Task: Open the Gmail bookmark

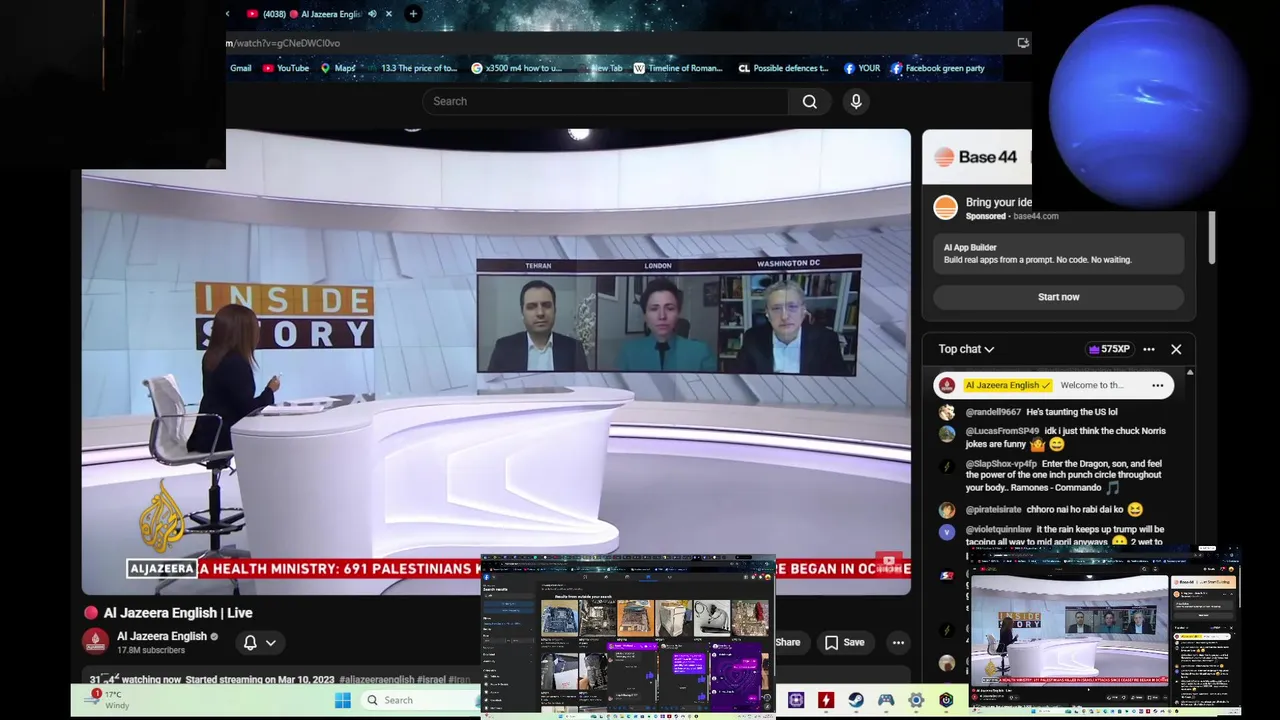Action: coord(240,68)
